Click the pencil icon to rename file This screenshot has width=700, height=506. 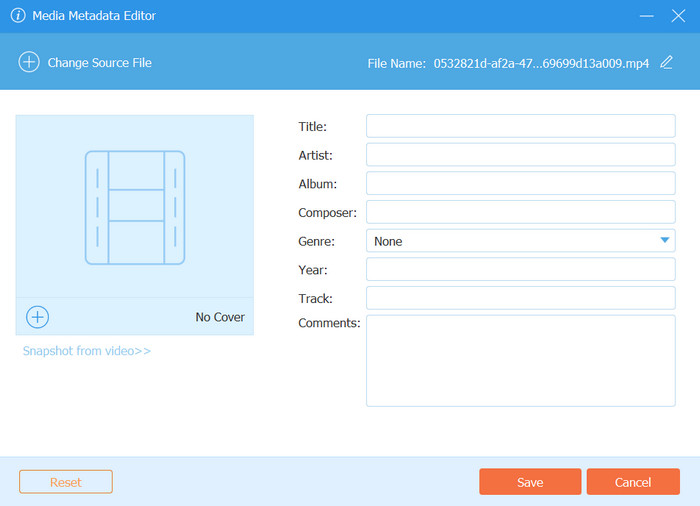click(667, 62)
